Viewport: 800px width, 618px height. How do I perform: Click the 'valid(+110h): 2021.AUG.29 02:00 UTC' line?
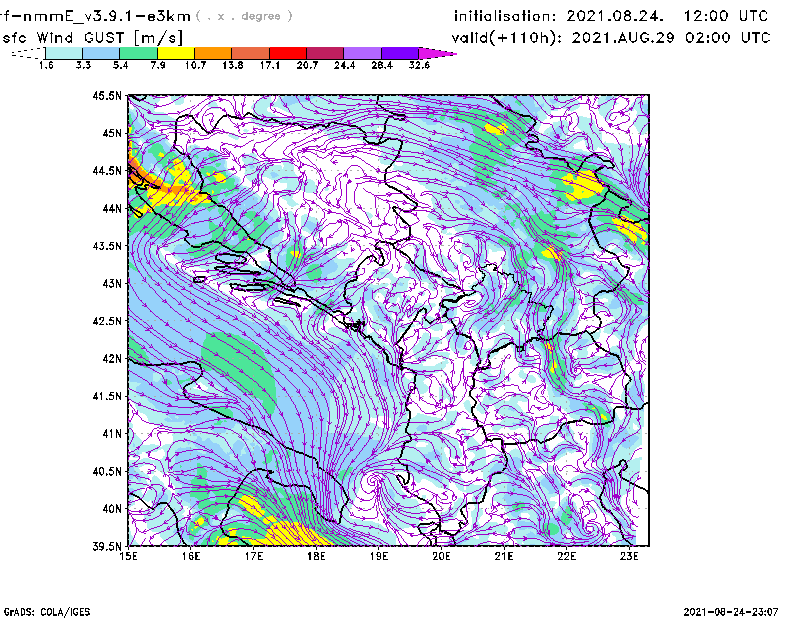611,38
